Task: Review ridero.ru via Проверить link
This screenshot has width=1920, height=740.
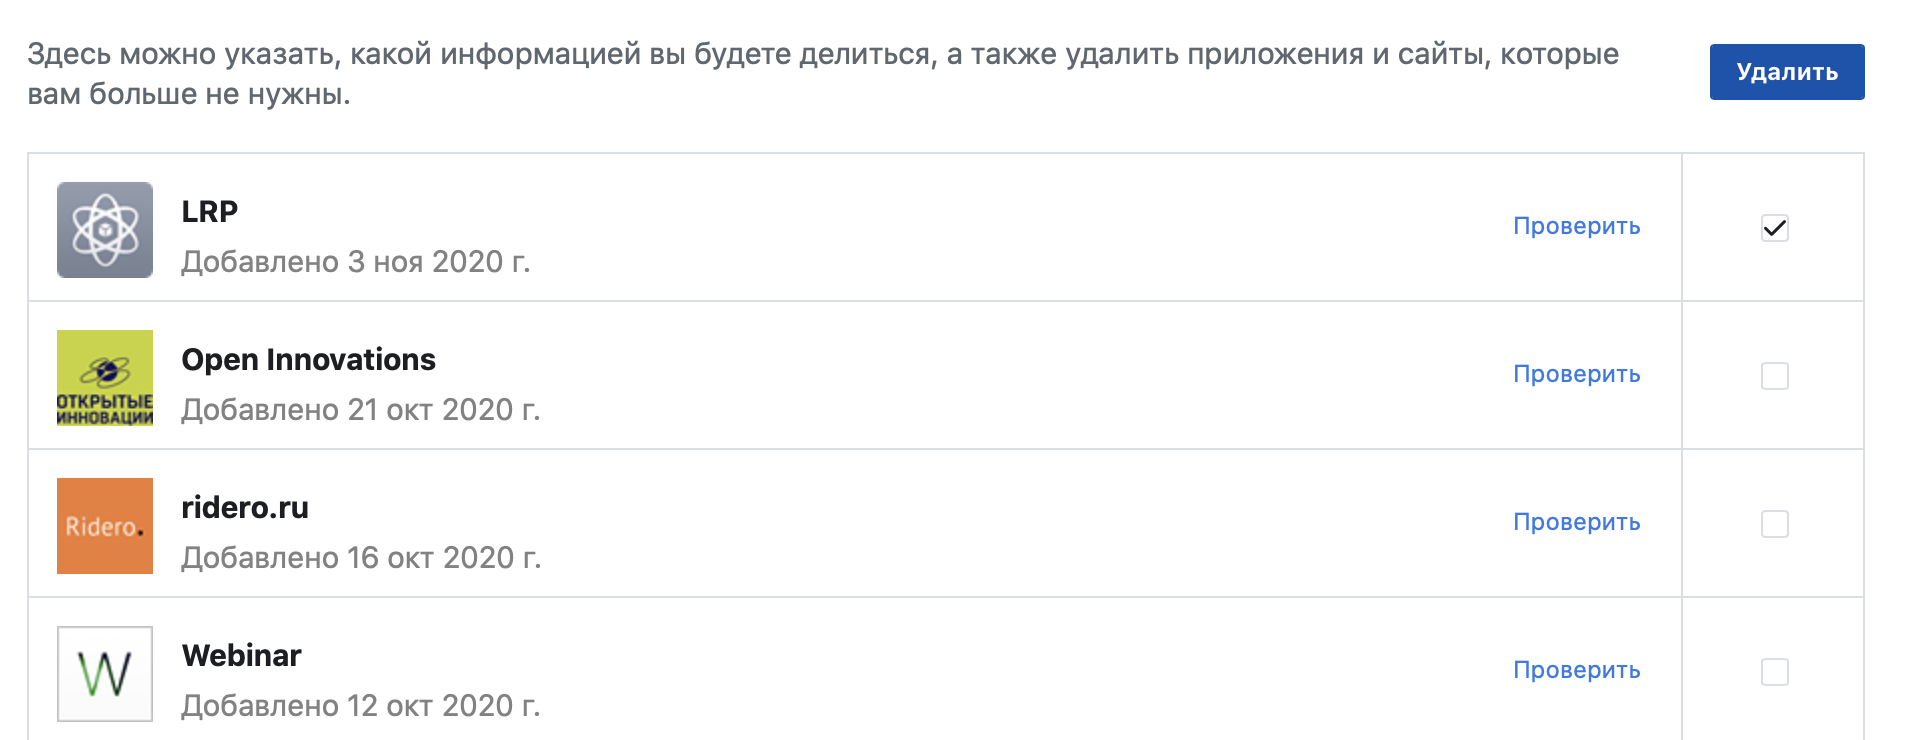Action: (x=1576, y=522)
